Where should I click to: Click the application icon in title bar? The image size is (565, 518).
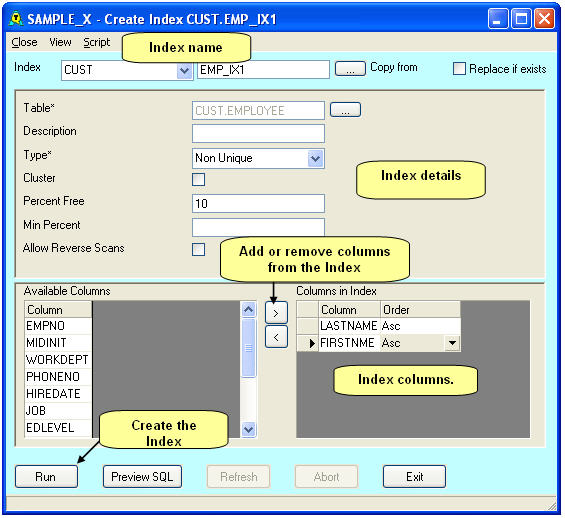point(16,18)
